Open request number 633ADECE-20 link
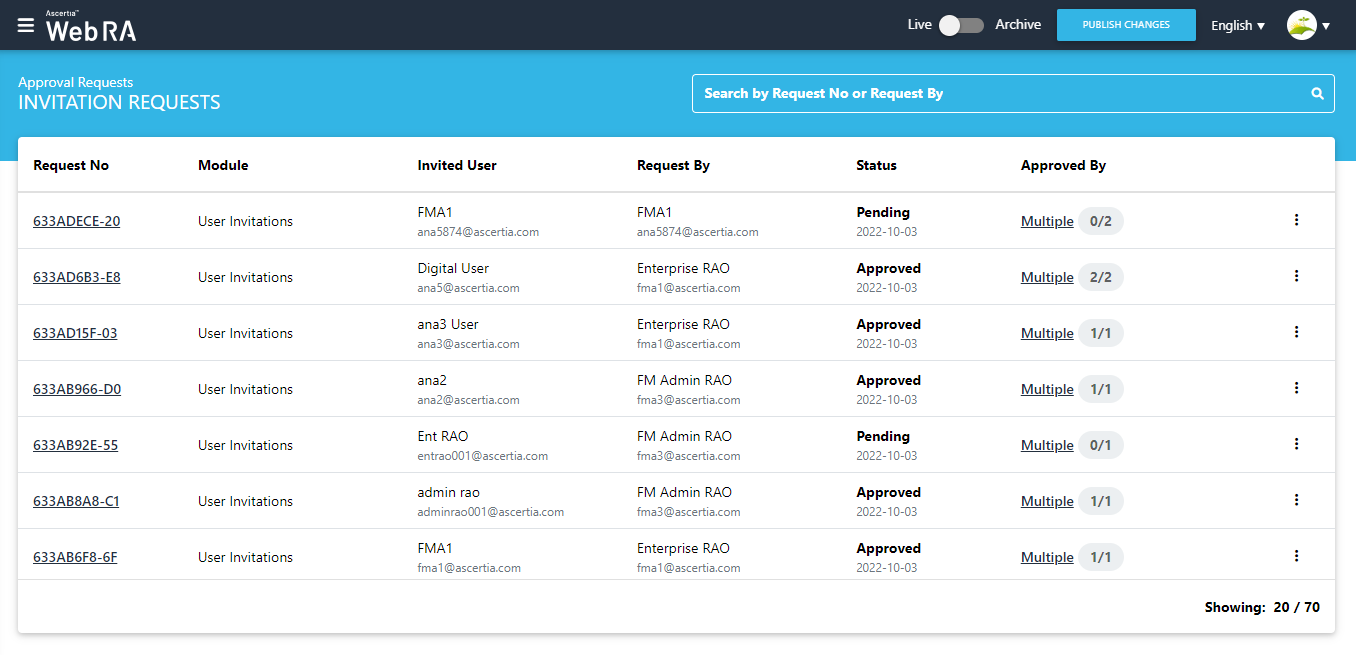This screenshot has width=1356, height=655. (76, 221)
